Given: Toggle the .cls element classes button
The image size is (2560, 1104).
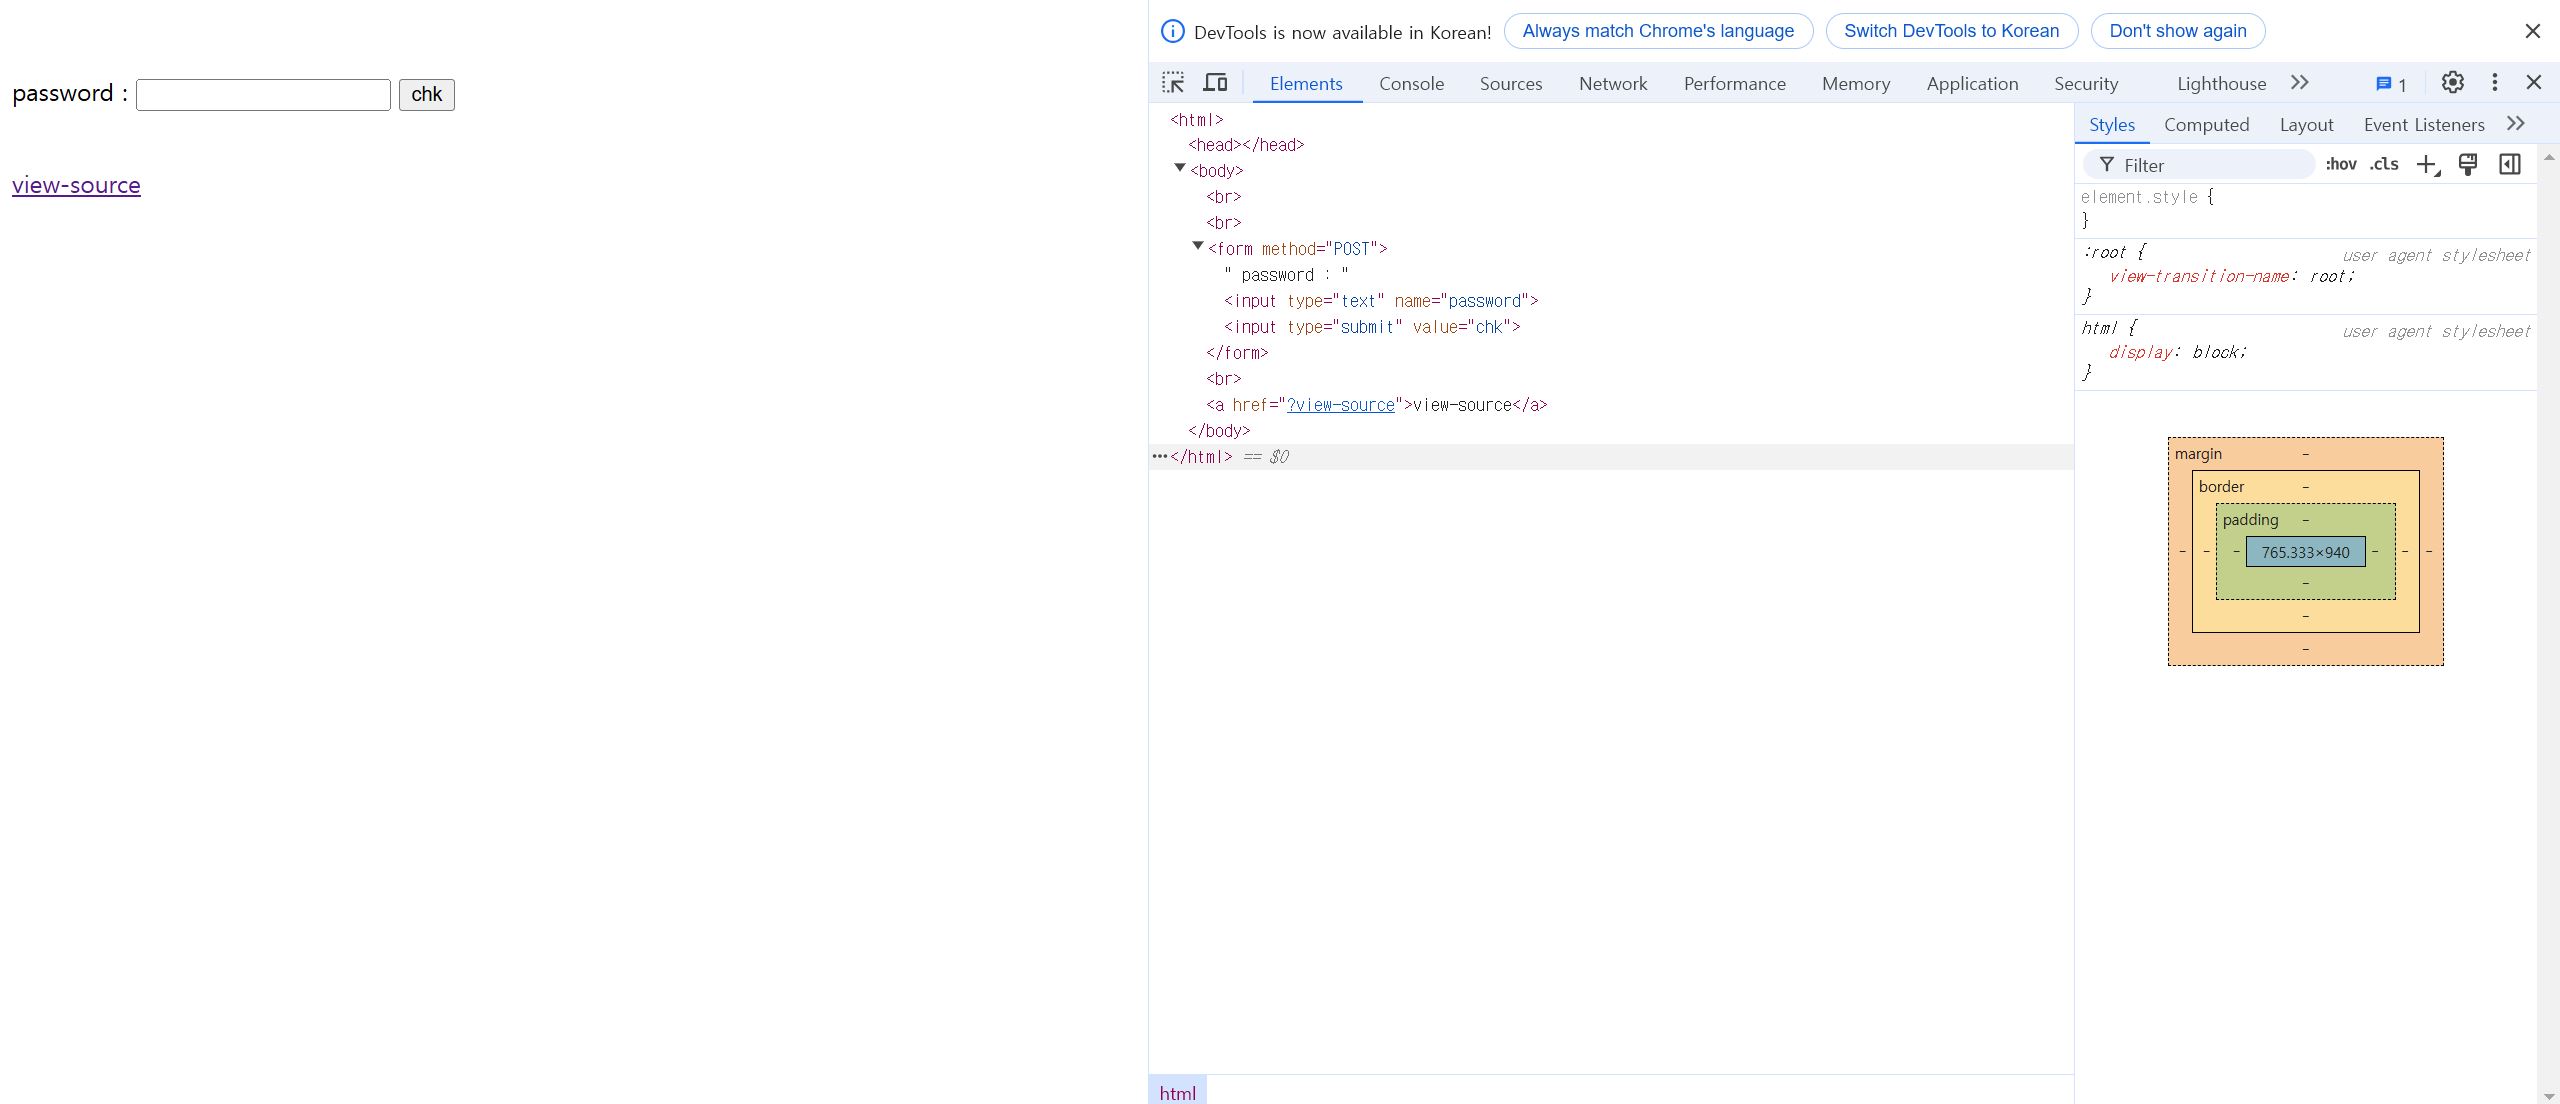Looking at the screenshot, I should [x=2384, y=165].
